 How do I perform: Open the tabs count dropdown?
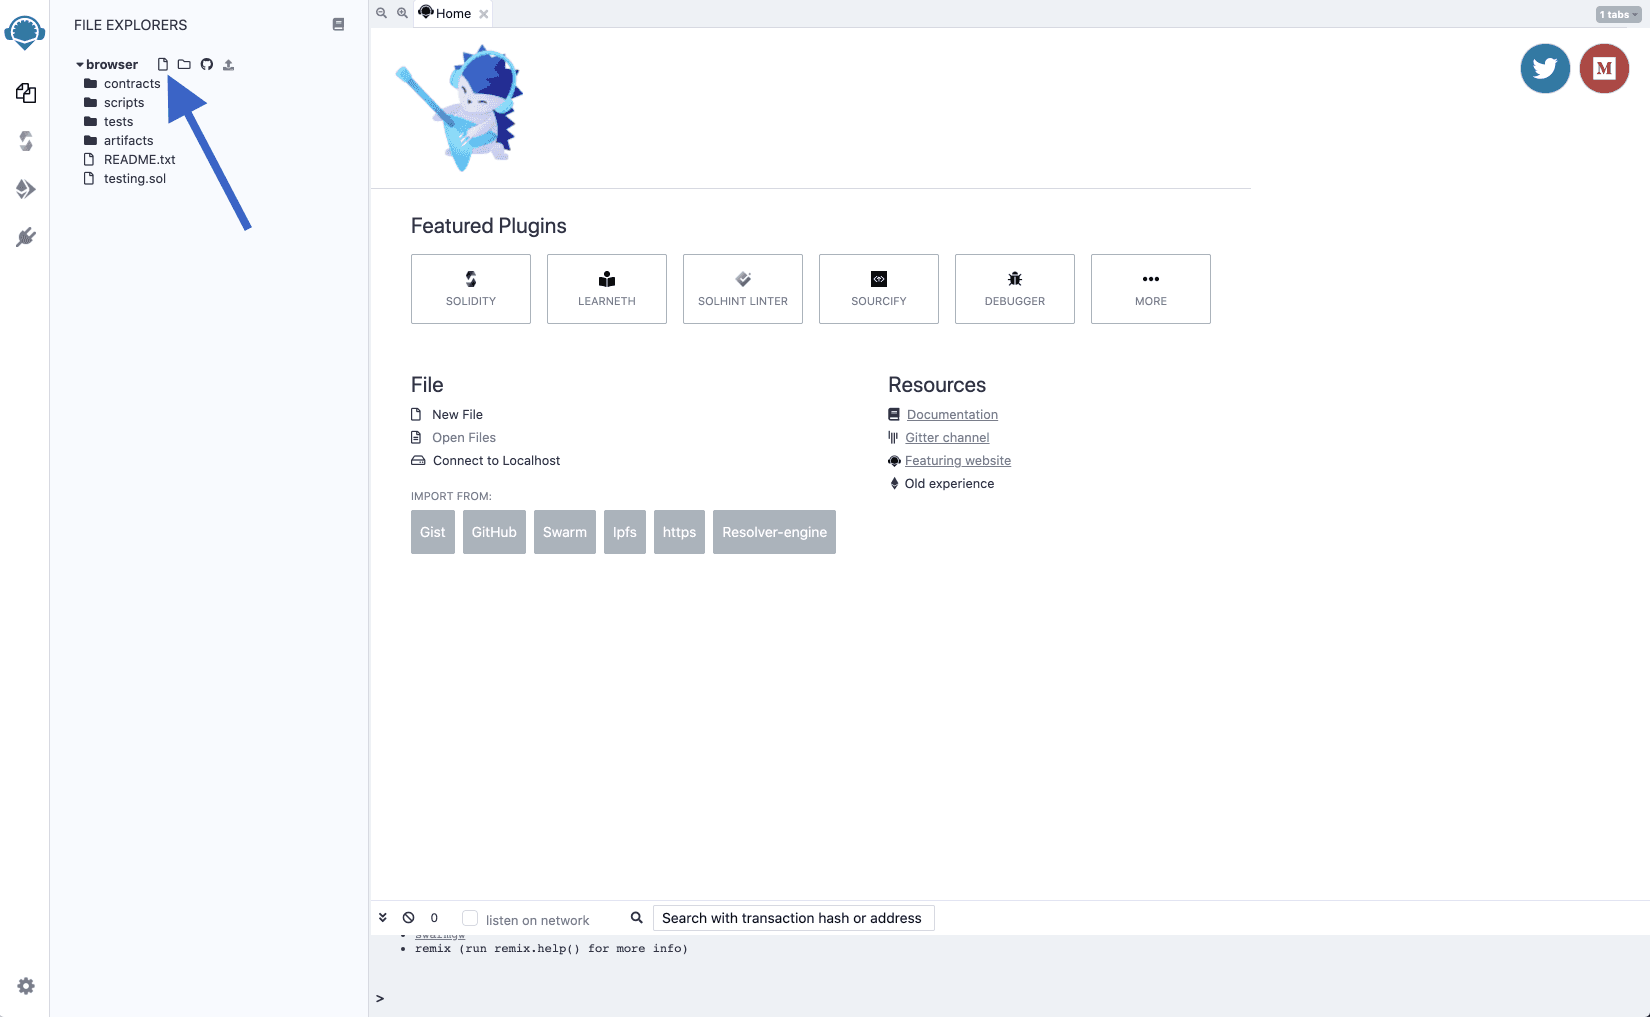tap(1618, 14)
